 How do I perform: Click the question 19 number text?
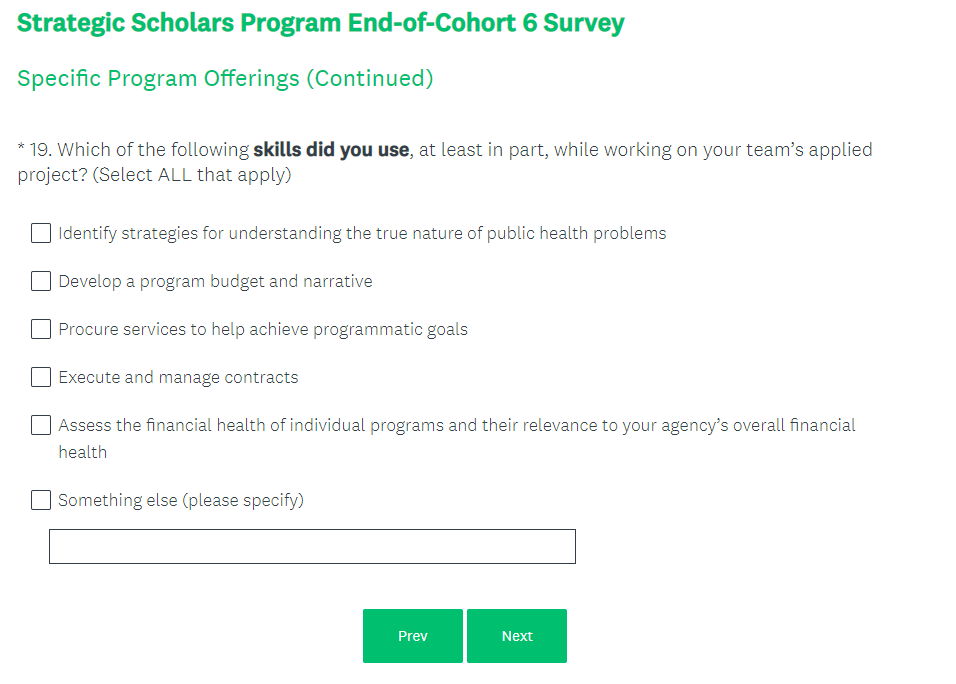39,150
